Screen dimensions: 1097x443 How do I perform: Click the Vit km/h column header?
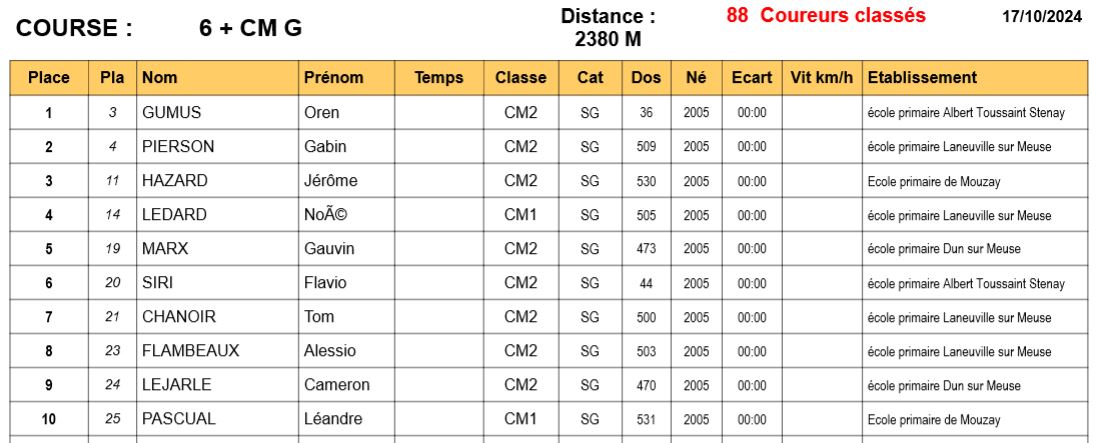click(822, 78)
